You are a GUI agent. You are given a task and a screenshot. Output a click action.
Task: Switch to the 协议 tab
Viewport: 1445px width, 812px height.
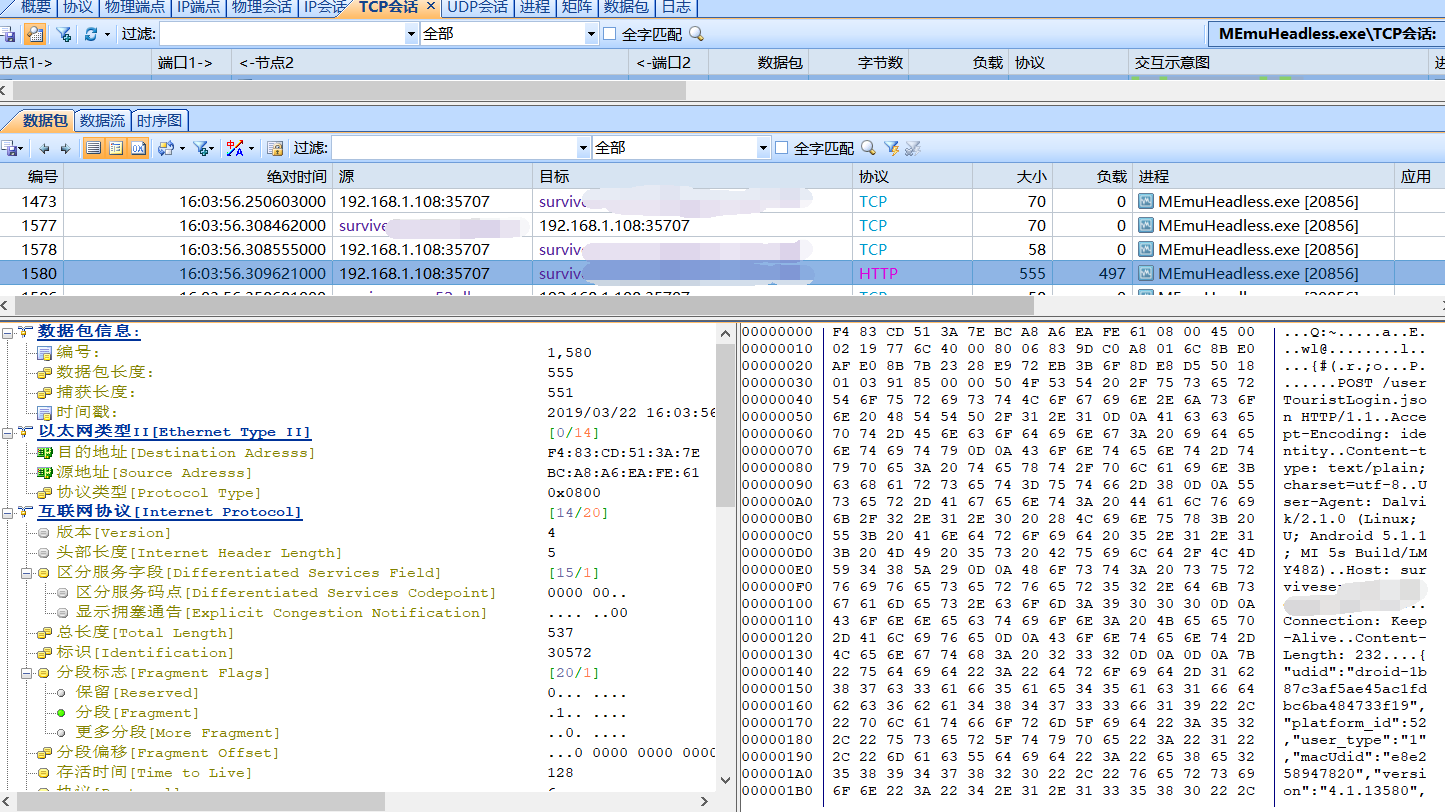[x=78, y=7]
